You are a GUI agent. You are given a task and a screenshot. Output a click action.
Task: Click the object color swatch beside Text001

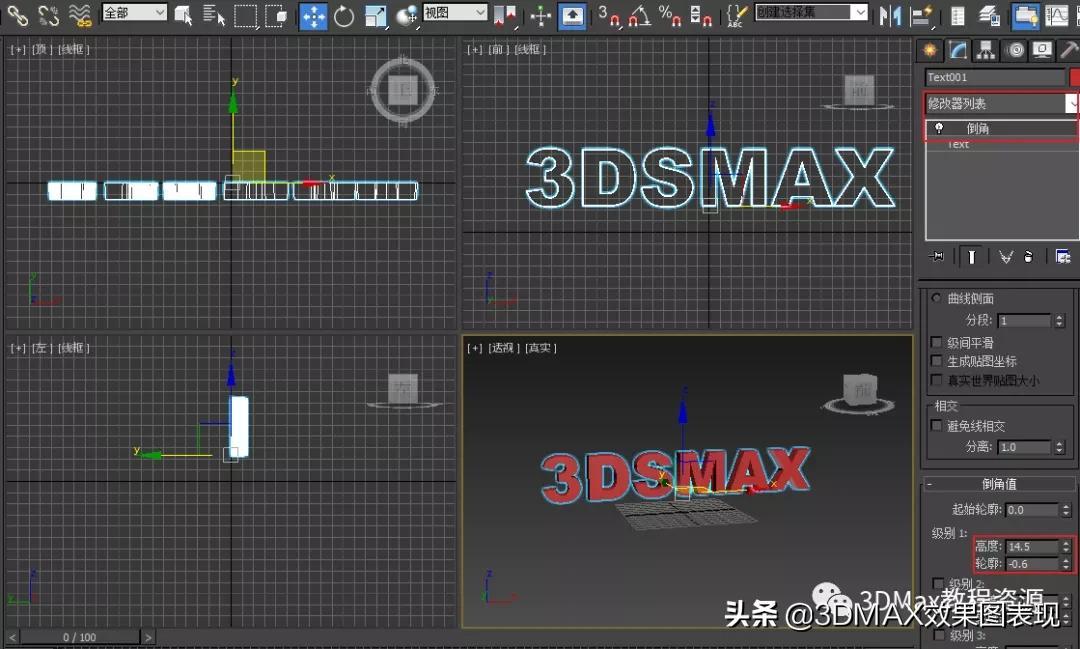pos(1075,77)
